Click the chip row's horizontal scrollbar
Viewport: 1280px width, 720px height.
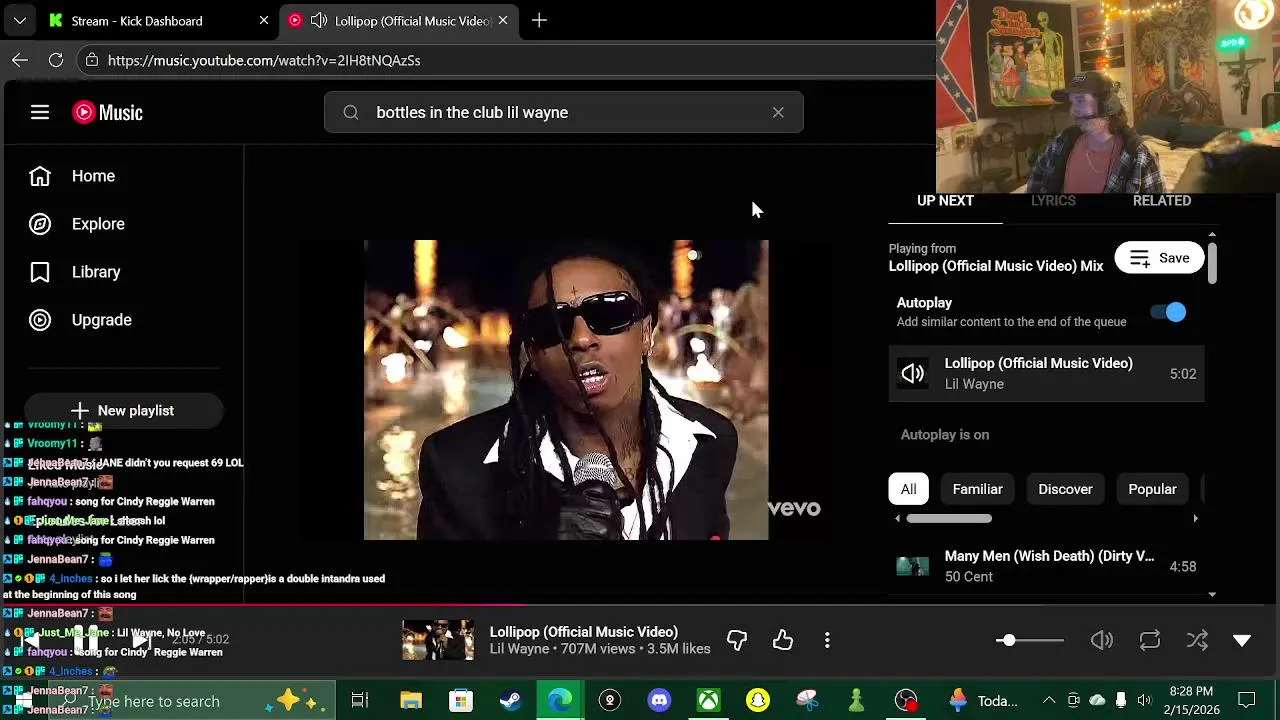point(949,518)
